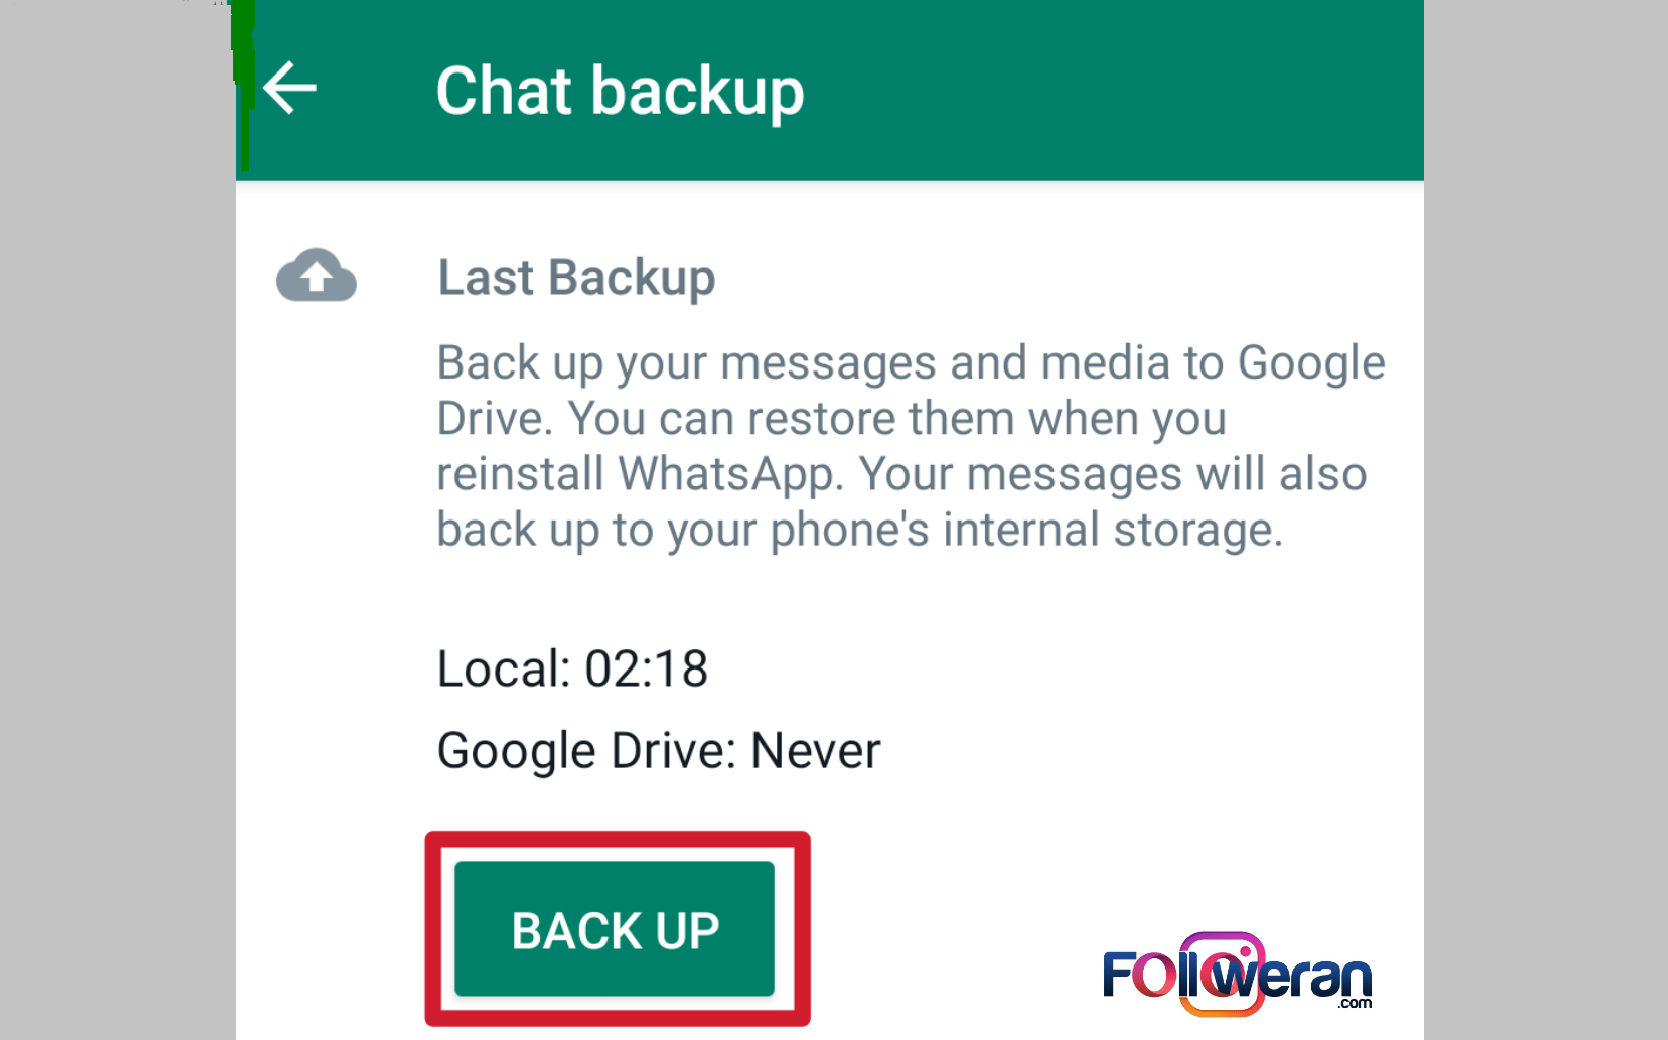This screenshot has width=1668, height=1040.
Task: Click 'Drive. You can restore' description line
Action: pos(831,419)
